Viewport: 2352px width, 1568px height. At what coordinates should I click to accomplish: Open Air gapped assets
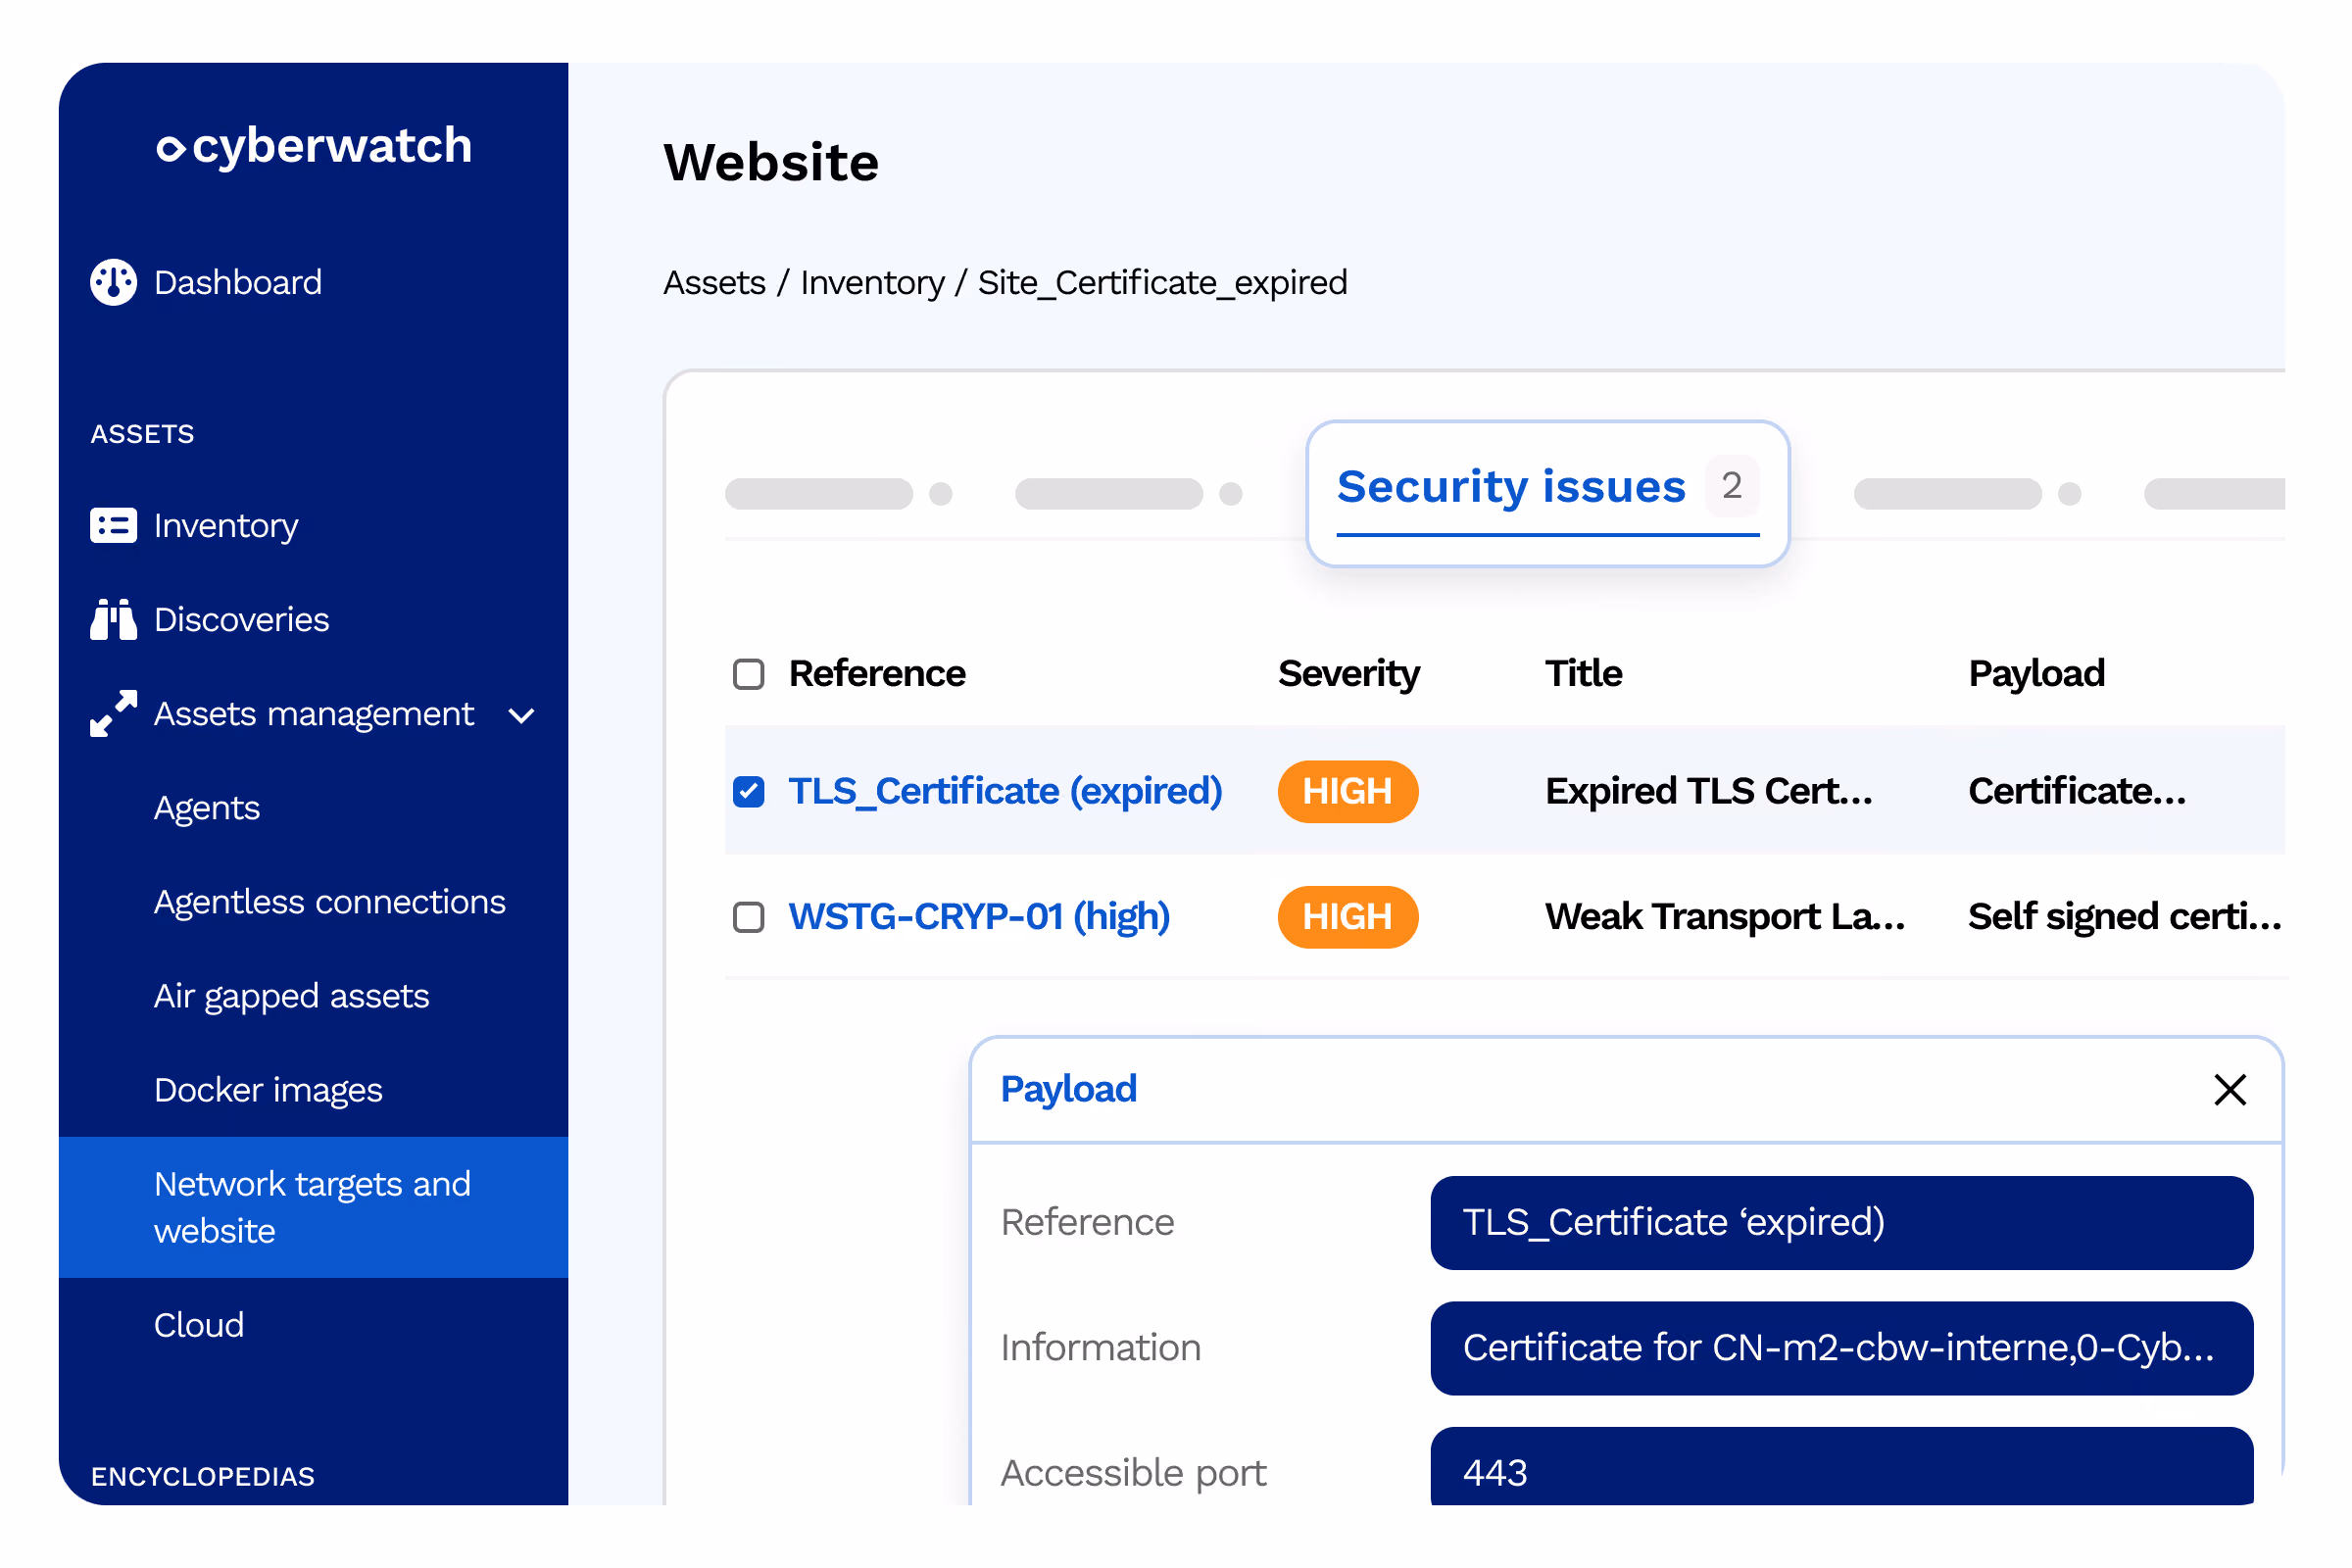pyautogui.click(x=291, y=996)
